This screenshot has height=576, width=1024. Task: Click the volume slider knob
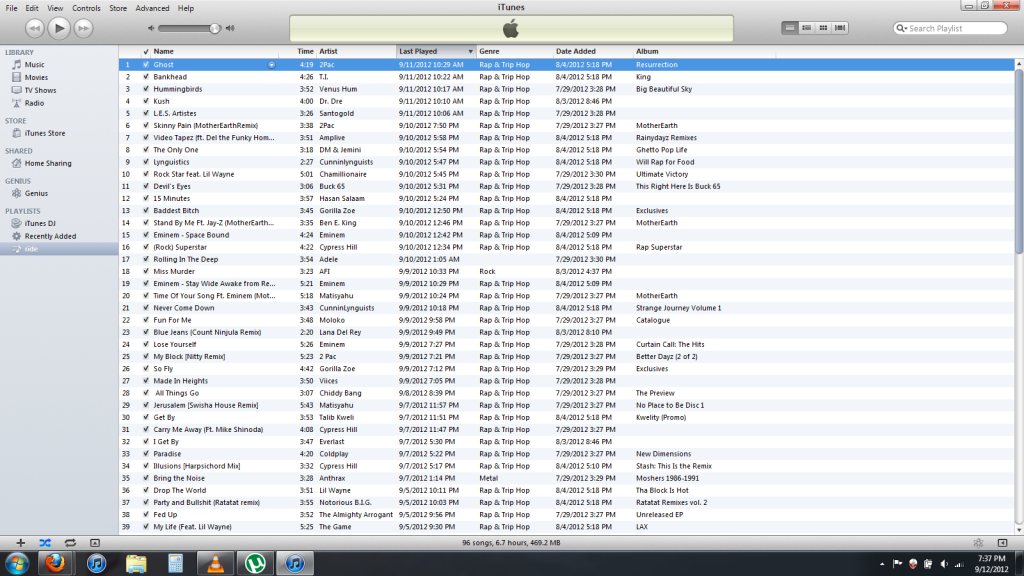pyautogui.click(x=215, y=28)
